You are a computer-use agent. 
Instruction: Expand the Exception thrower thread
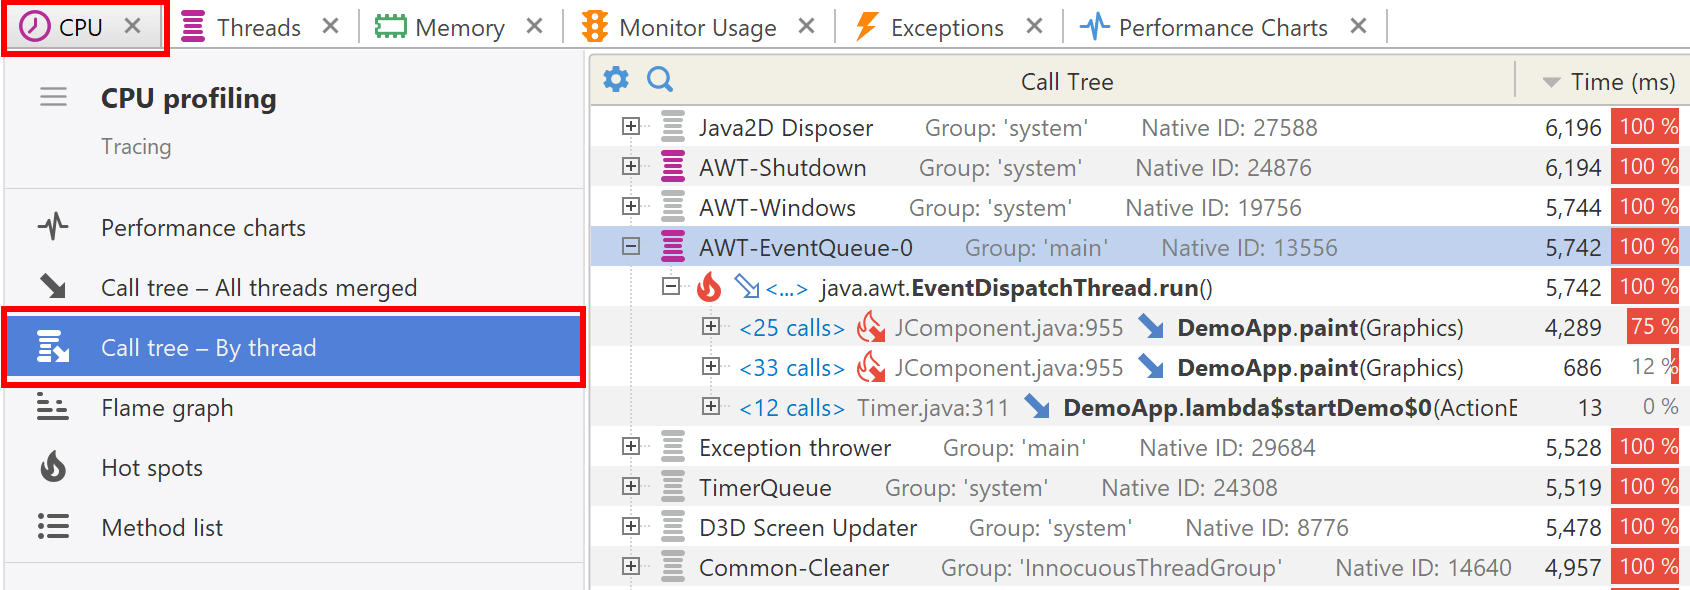click(x=630, y=446)
